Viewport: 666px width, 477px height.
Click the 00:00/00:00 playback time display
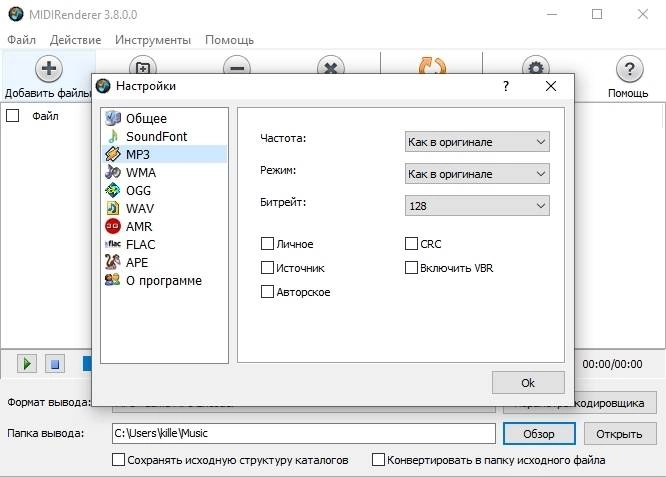[612, 364]
